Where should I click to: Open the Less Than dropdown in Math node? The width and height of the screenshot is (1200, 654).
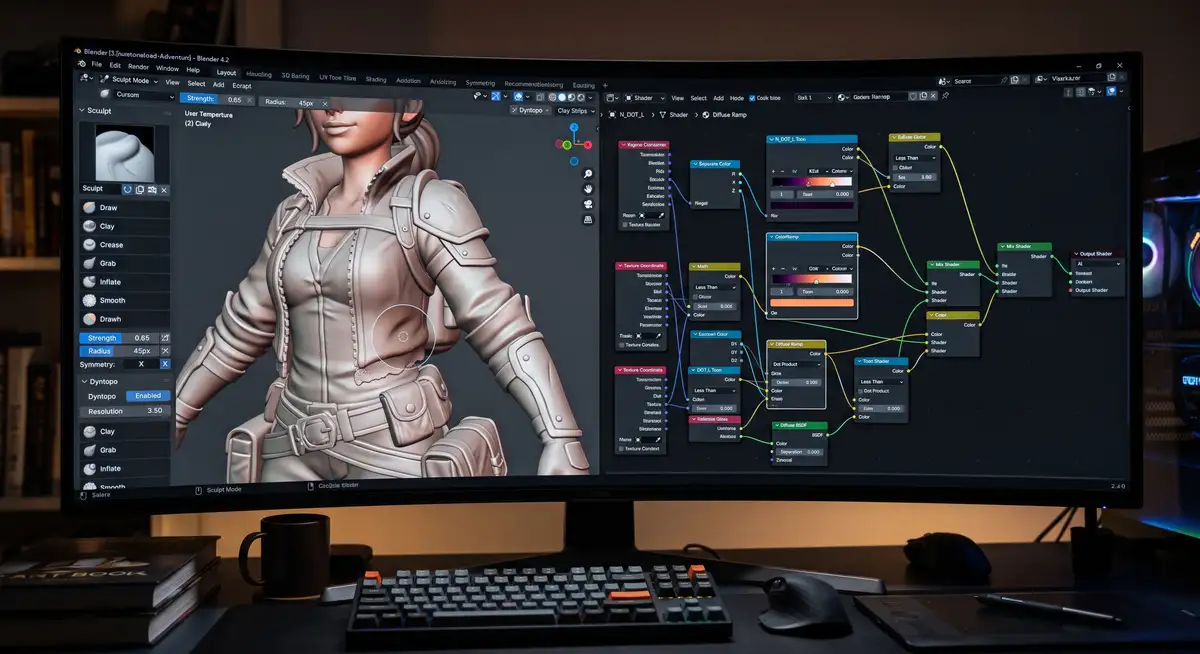[714, 287]
